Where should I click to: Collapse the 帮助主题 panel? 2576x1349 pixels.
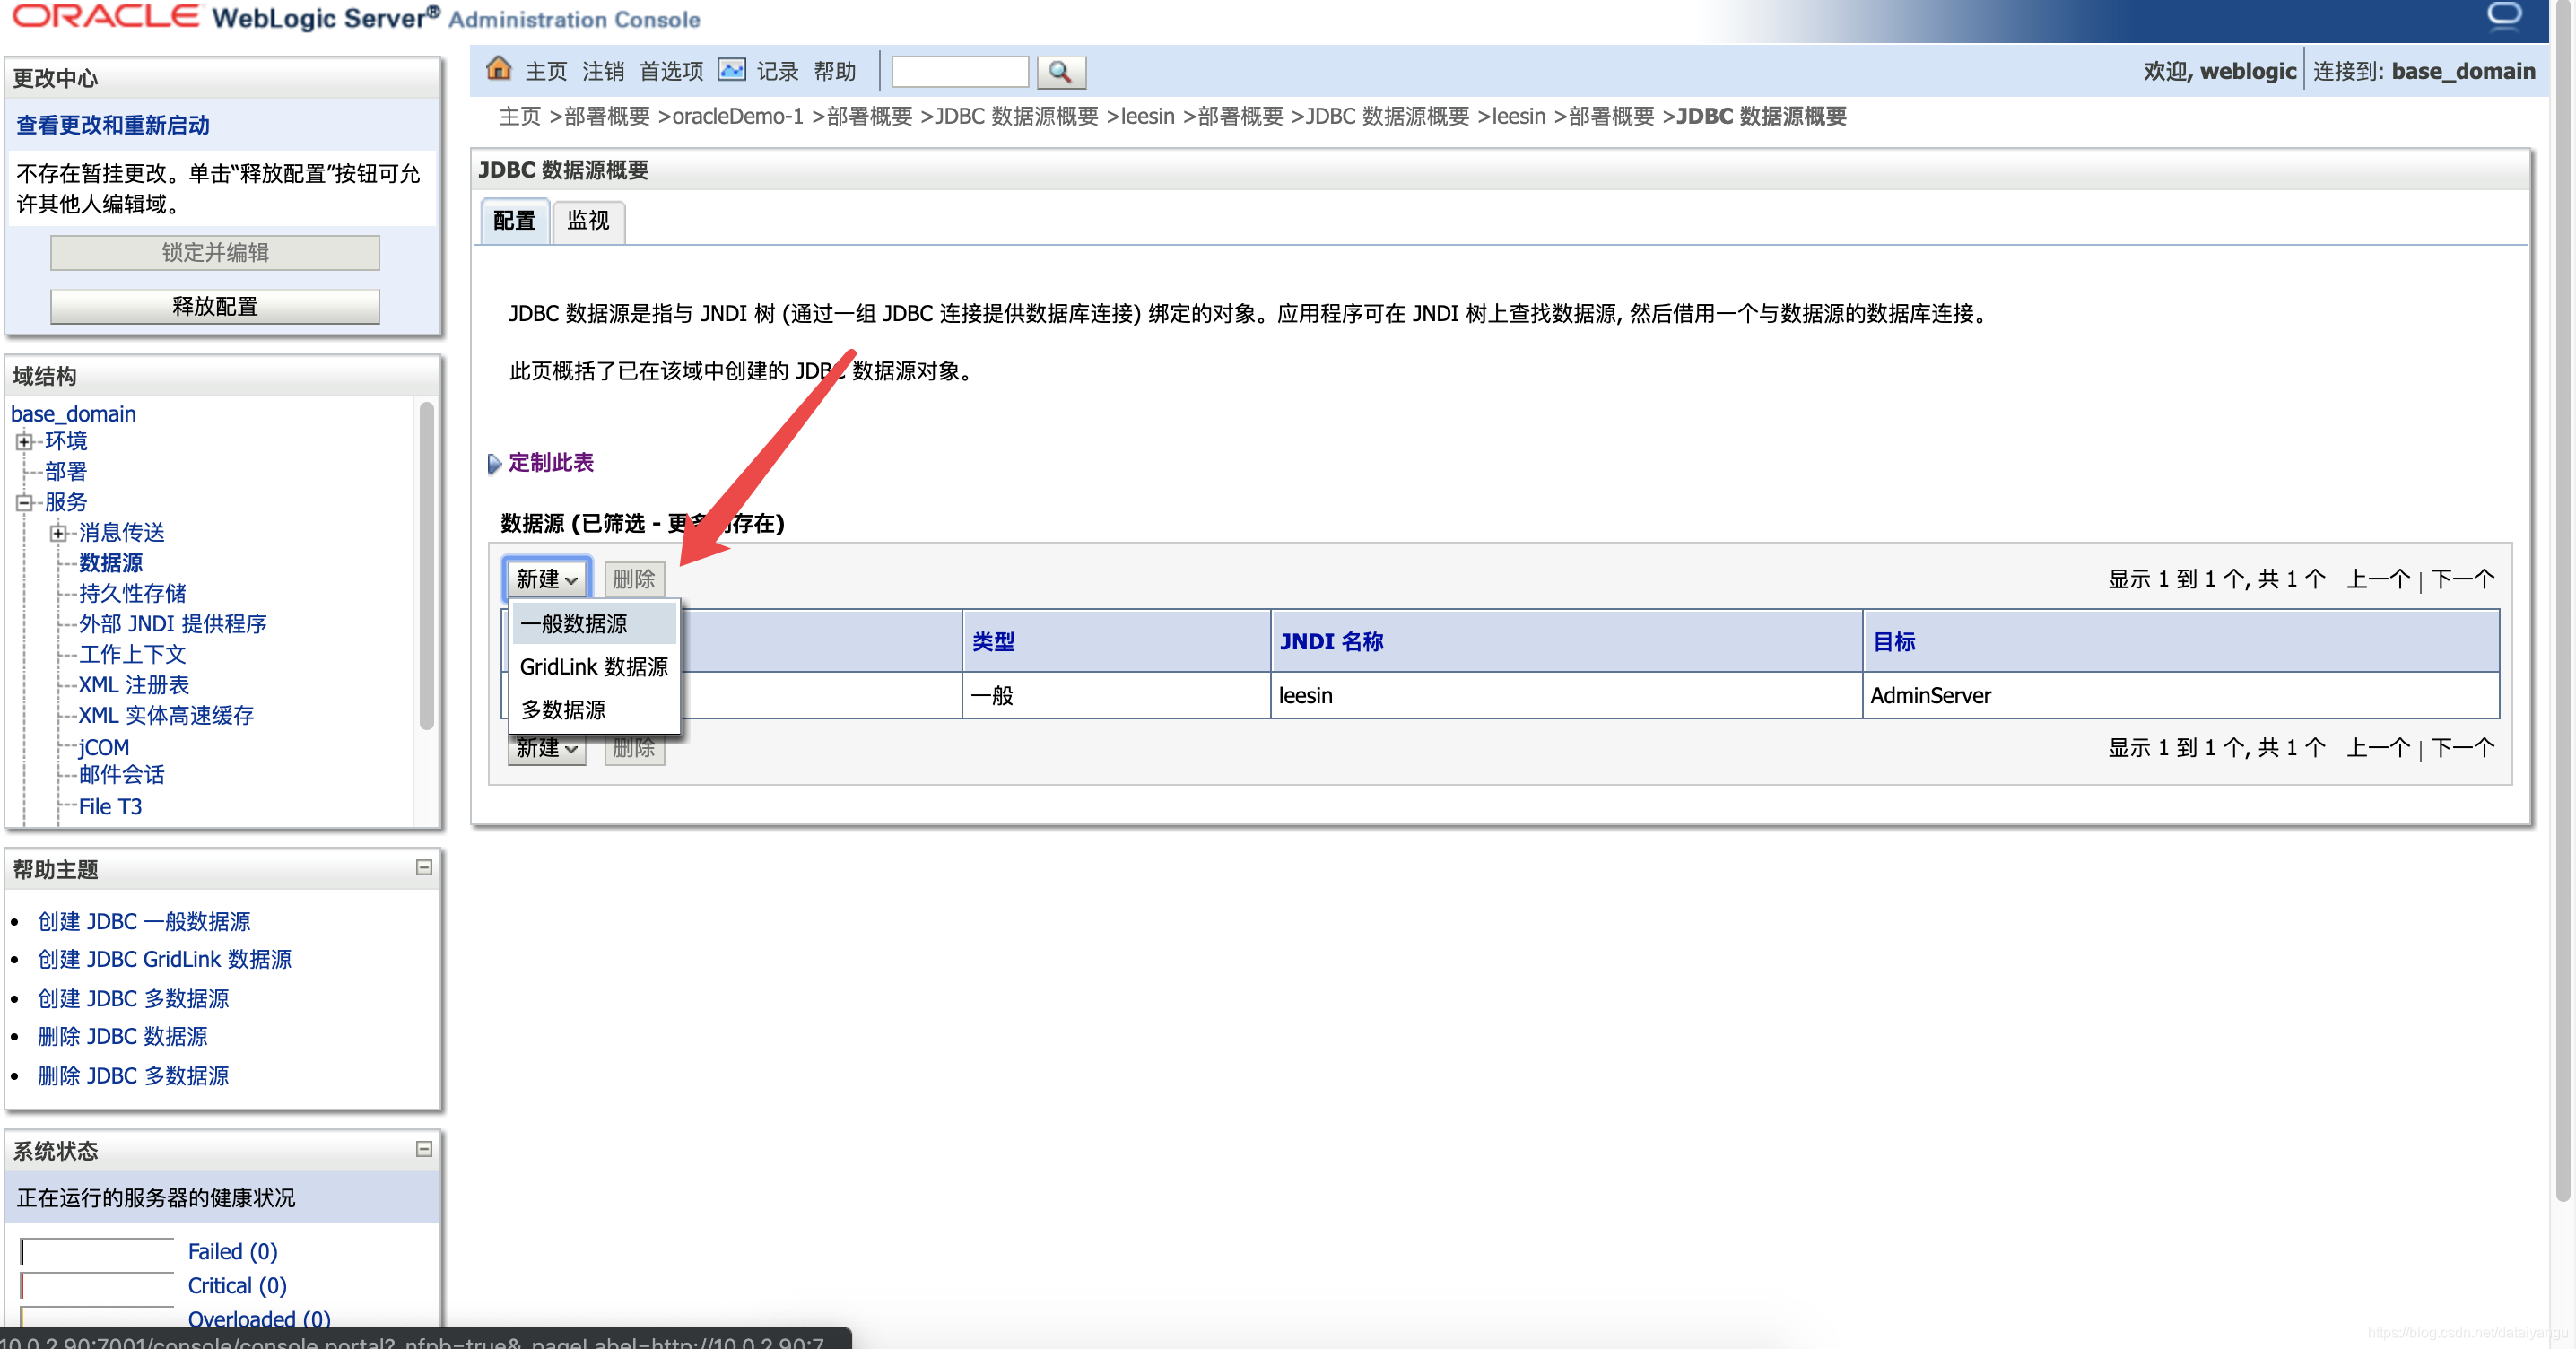[424, 867]
